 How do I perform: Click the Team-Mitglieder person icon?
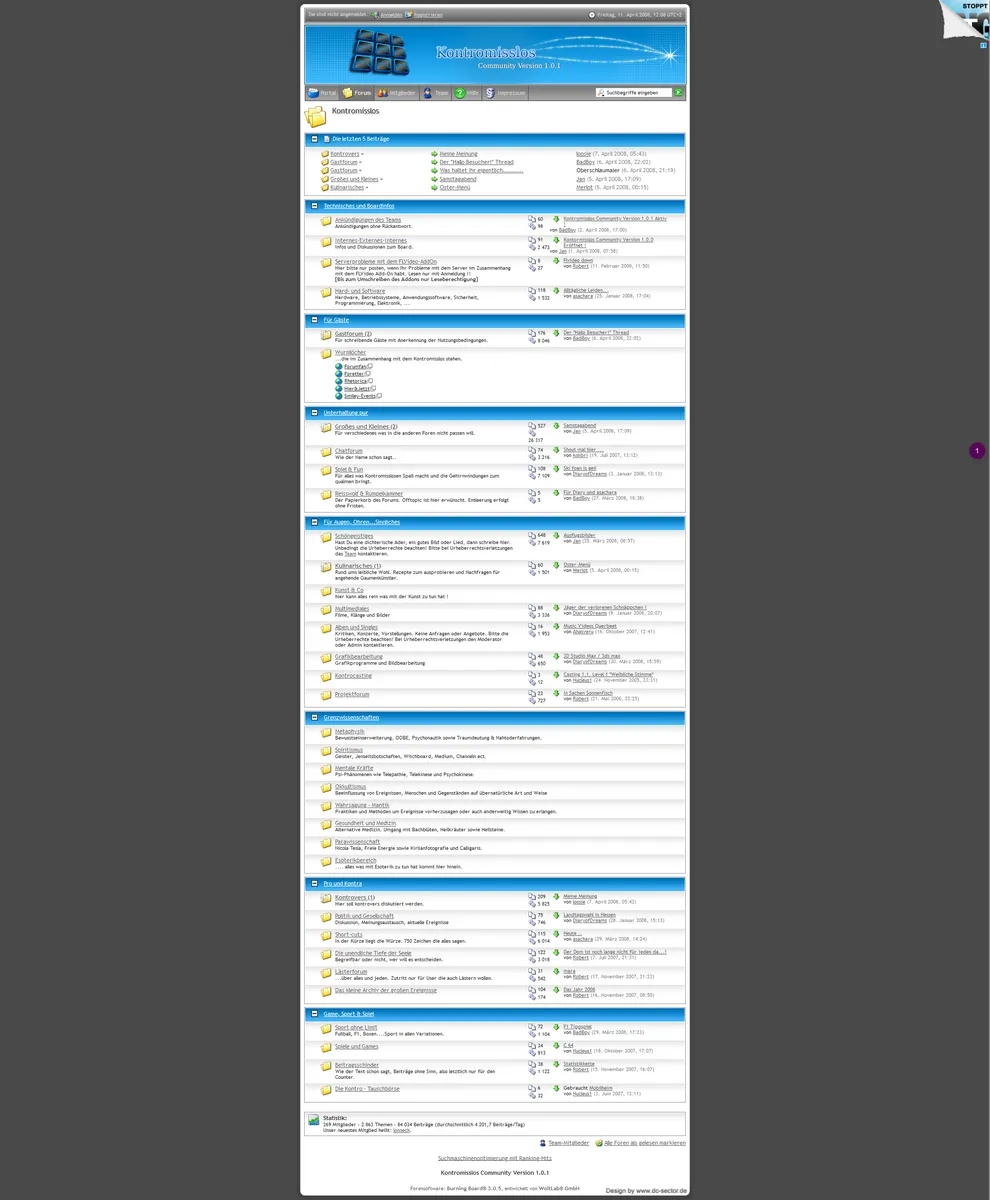tap(542, 1143)
